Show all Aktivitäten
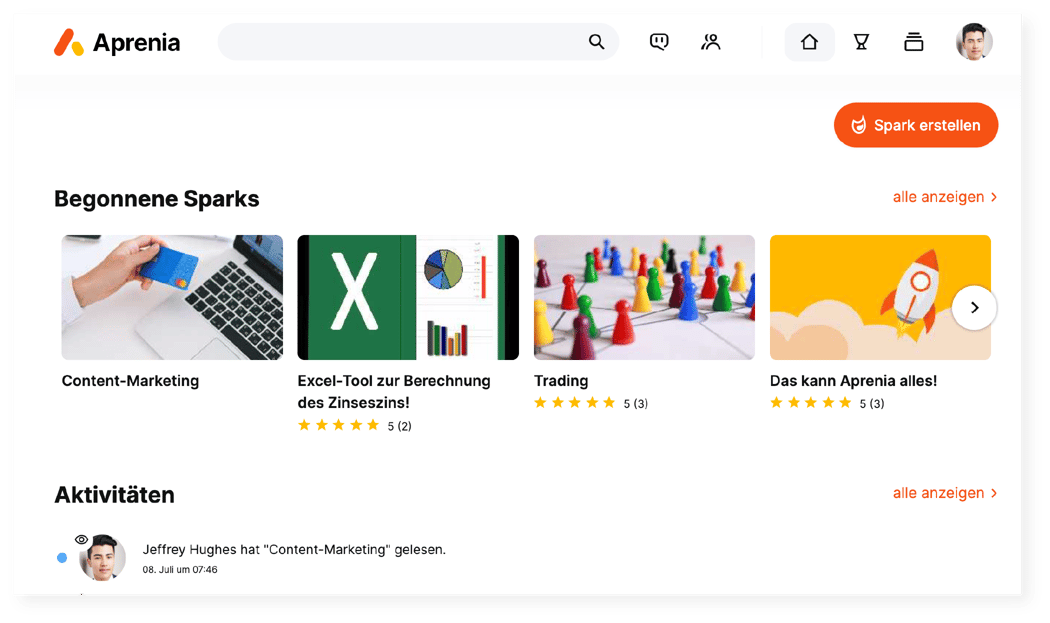1050x623 pixels. (x=944, y=493)
